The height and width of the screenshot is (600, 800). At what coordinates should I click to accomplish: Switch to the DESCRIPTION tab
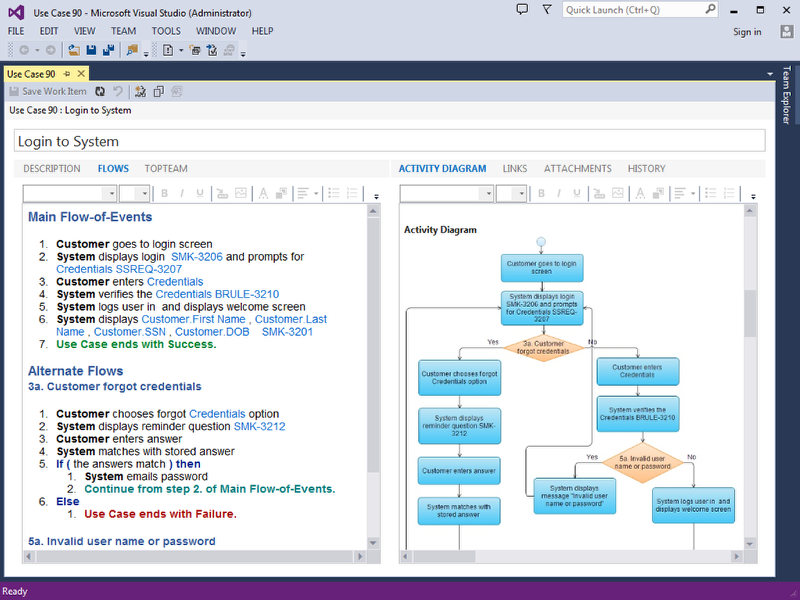(52, 169)
